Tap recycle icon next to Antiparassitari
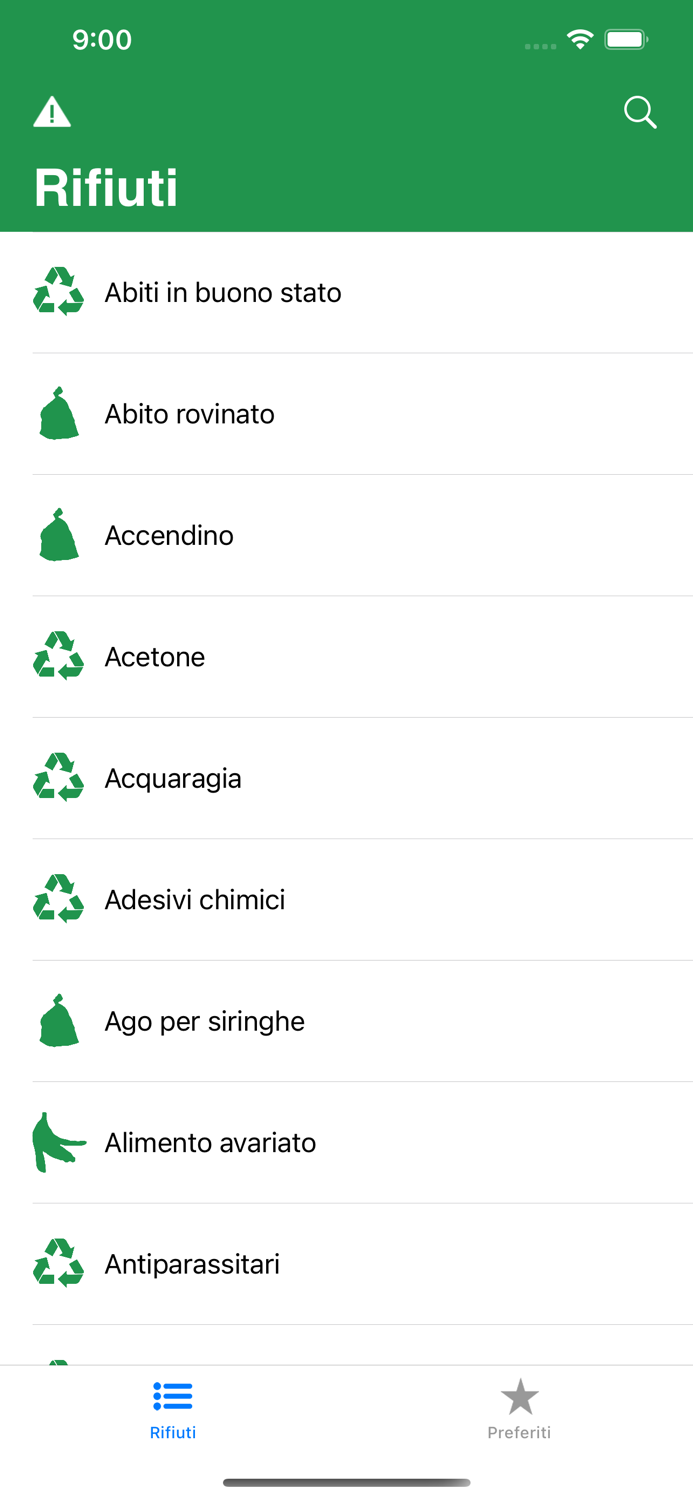 coord(58,1263)
